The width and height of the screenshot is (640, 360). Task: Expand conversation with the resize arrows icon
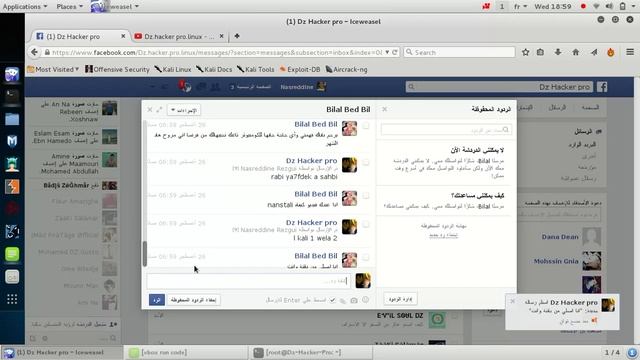(159, 109)
